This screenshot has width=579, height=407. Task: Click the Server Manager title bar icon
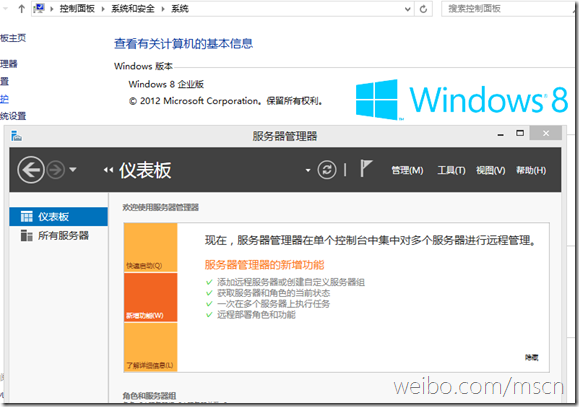coord(17,136)
